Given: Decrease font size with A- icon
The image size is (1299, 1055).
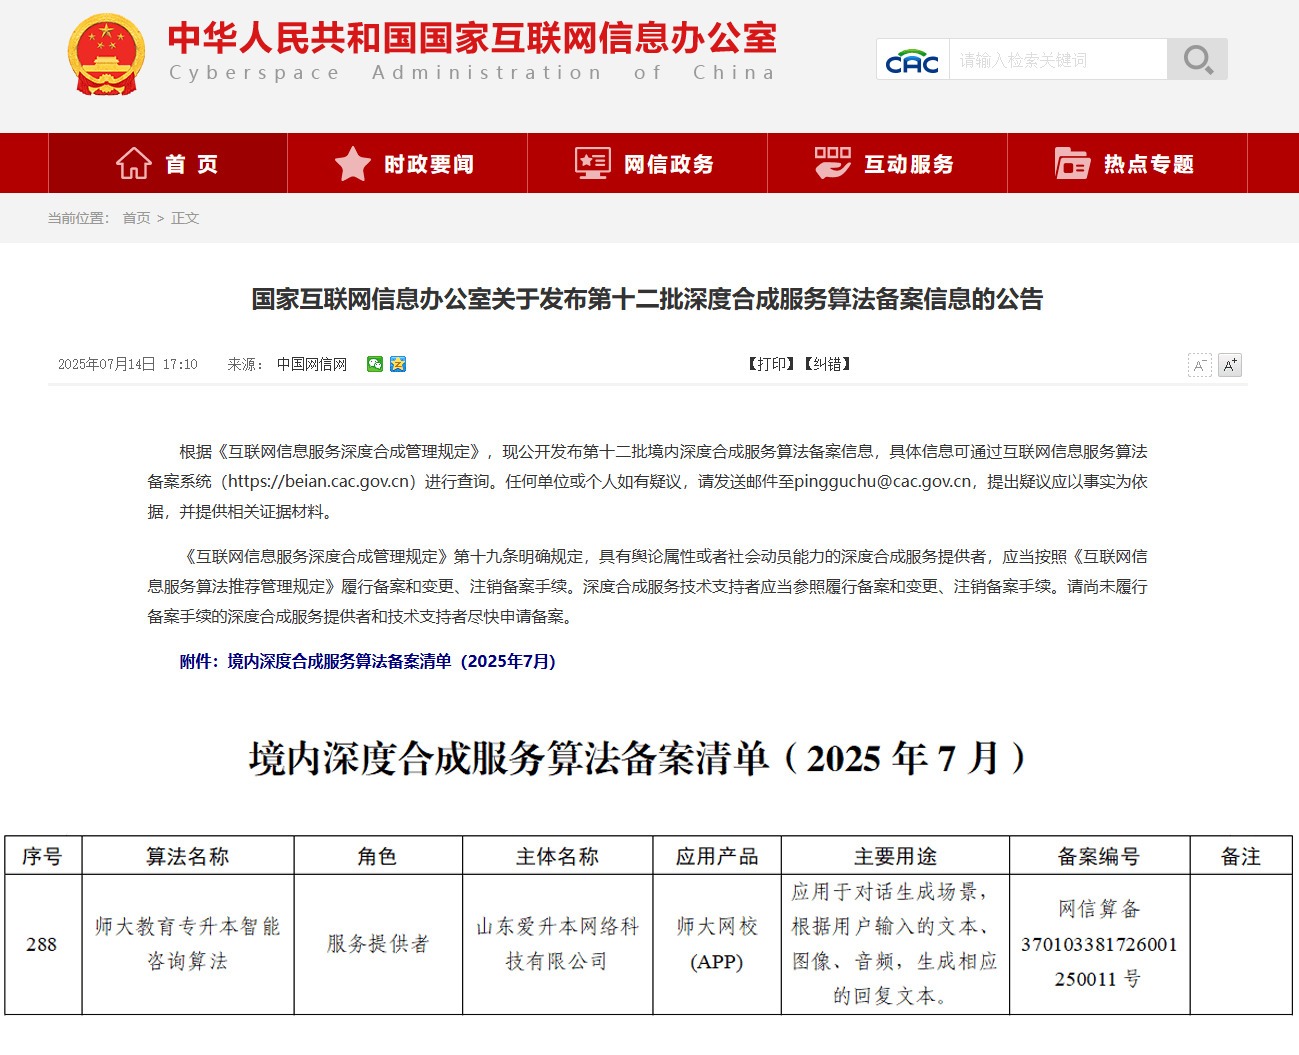Looking at the screenshot, I should [1199, 365].
